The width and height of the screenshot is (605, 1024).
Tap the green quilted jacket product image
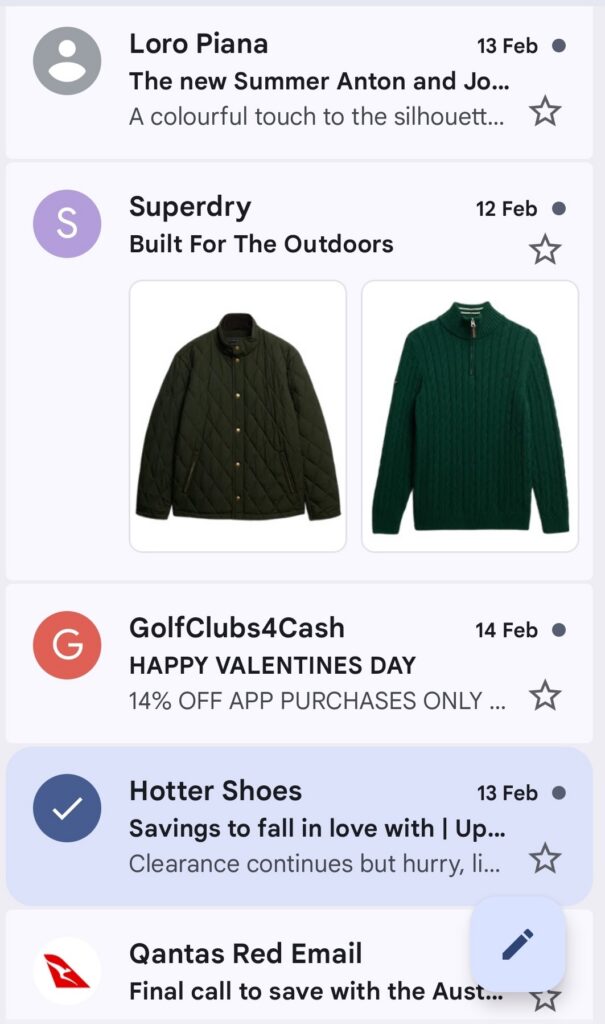[237, 417]
